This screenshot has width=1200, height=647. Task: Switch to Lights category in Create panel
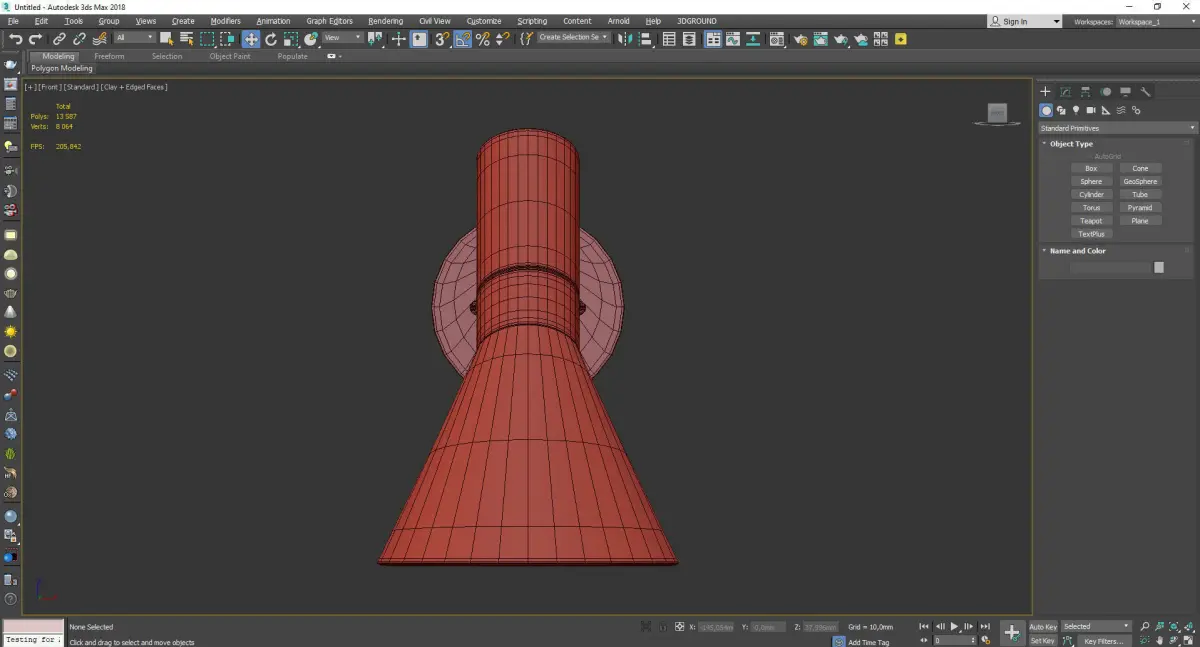[x=1076, y=110]
